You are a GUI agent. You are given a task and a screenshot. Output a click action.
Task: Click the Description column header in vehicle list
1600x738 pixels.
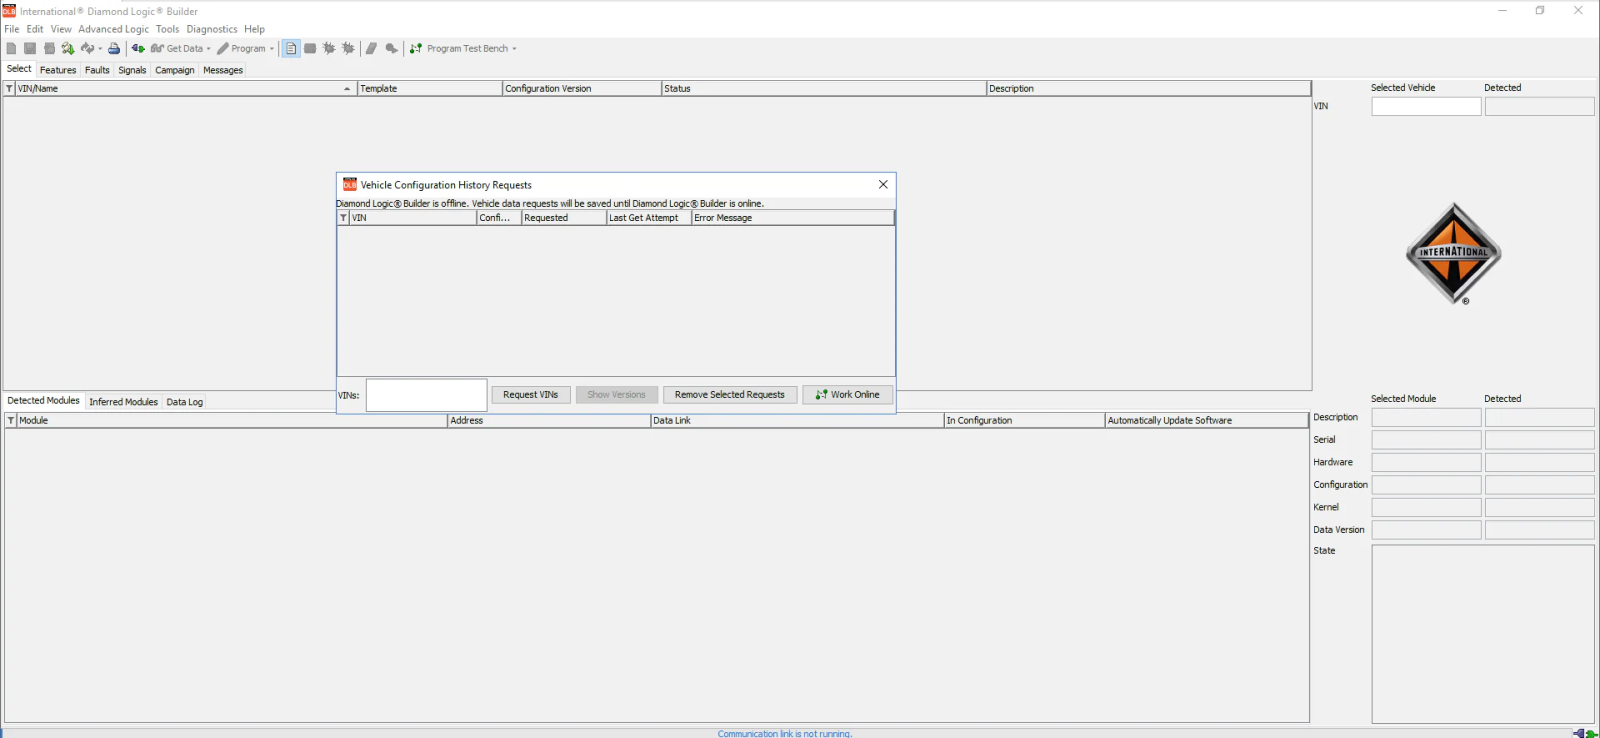pyautogui.click(x=1148, y=89)
